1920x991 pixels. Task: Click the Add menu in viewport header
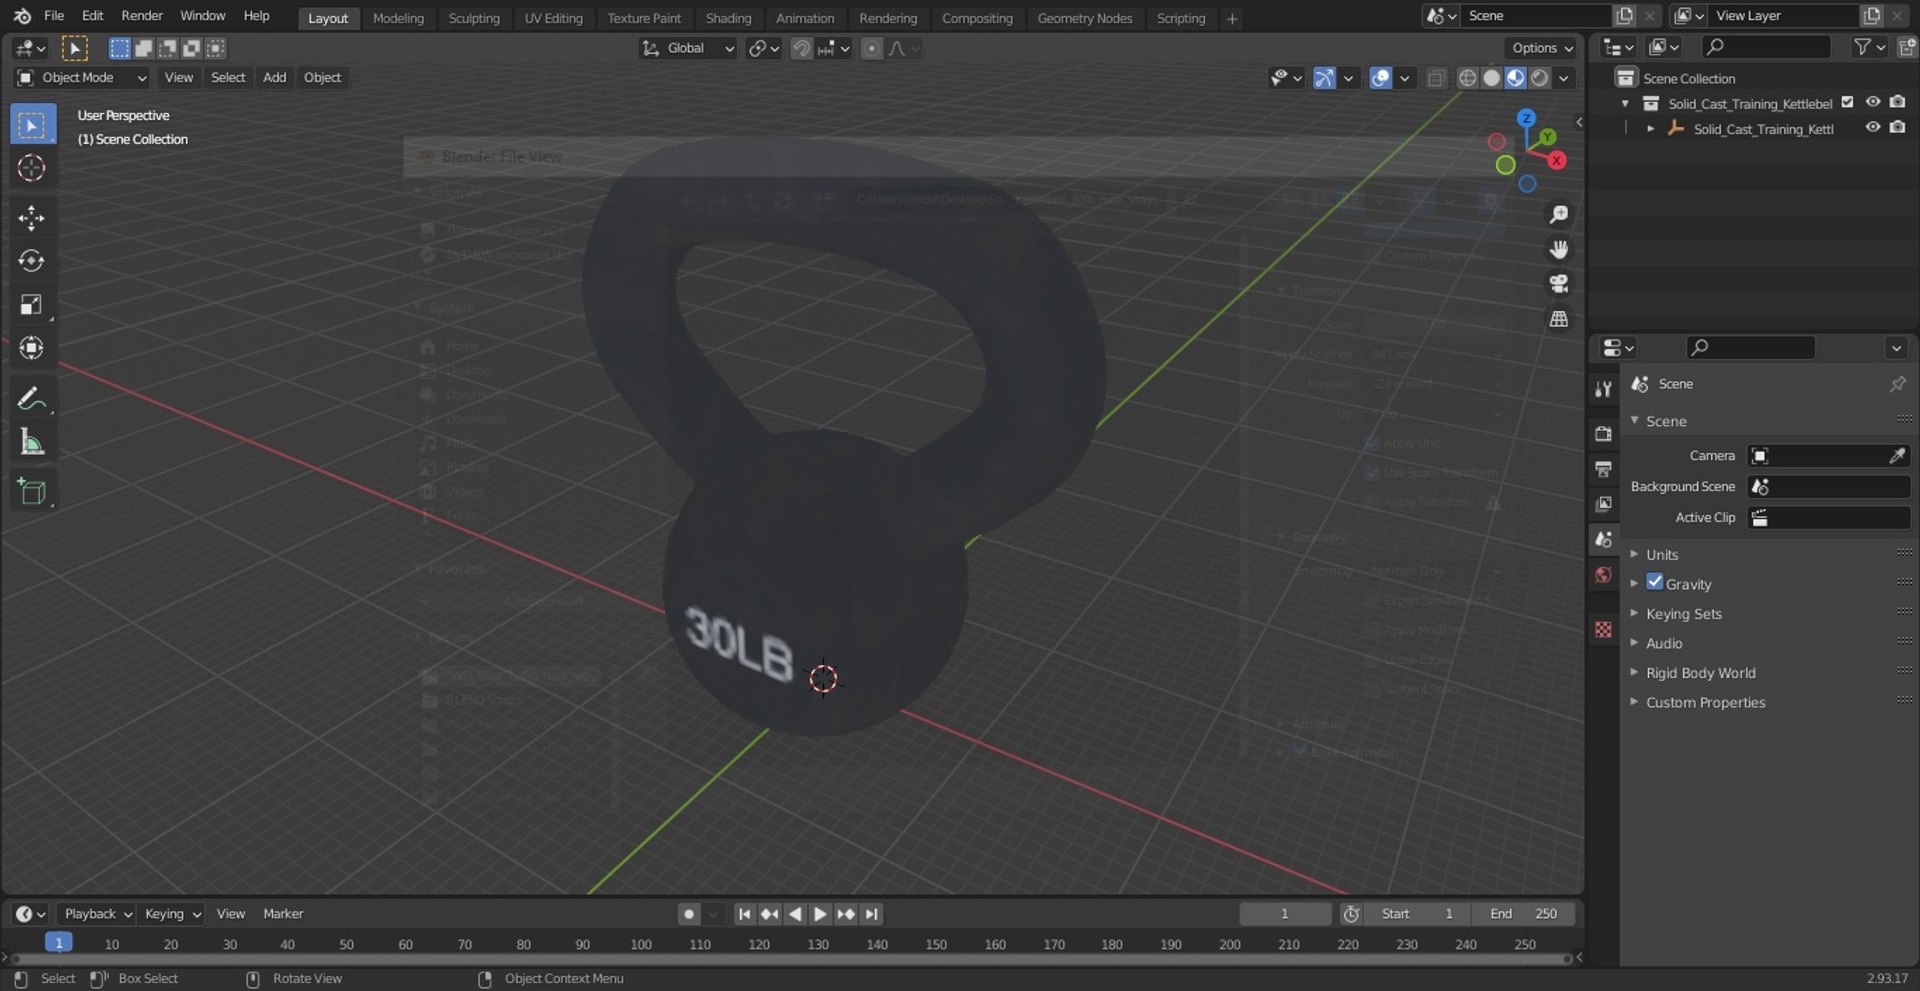coord(274,78)
